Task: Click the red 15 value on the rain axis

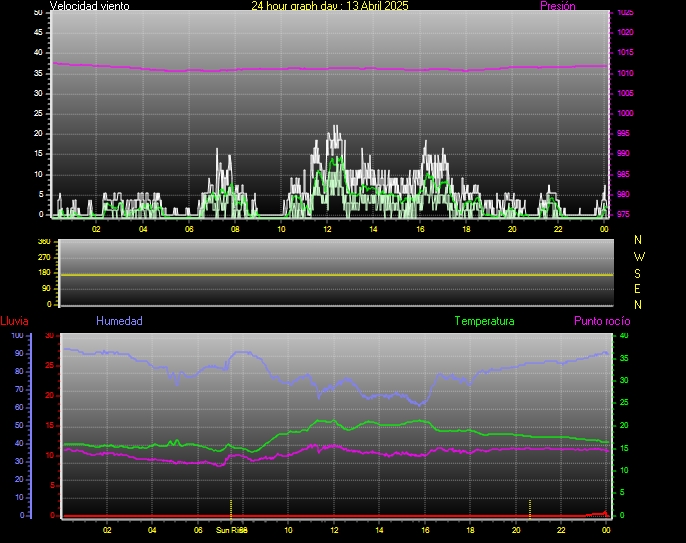Action: 49,425
